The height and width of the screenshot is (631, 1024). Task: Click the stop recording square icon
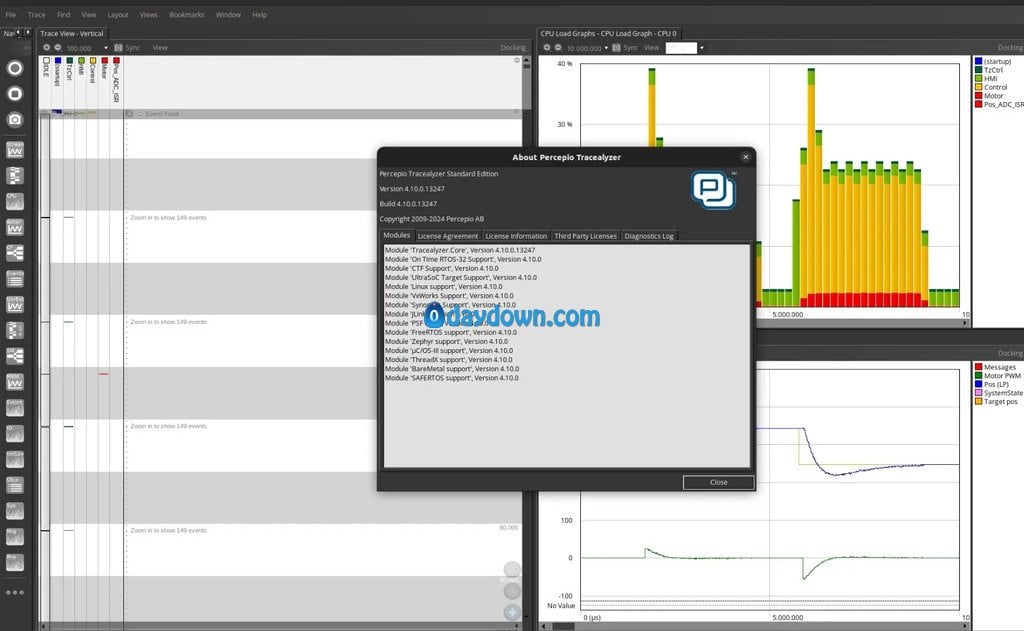pos(14,94)
